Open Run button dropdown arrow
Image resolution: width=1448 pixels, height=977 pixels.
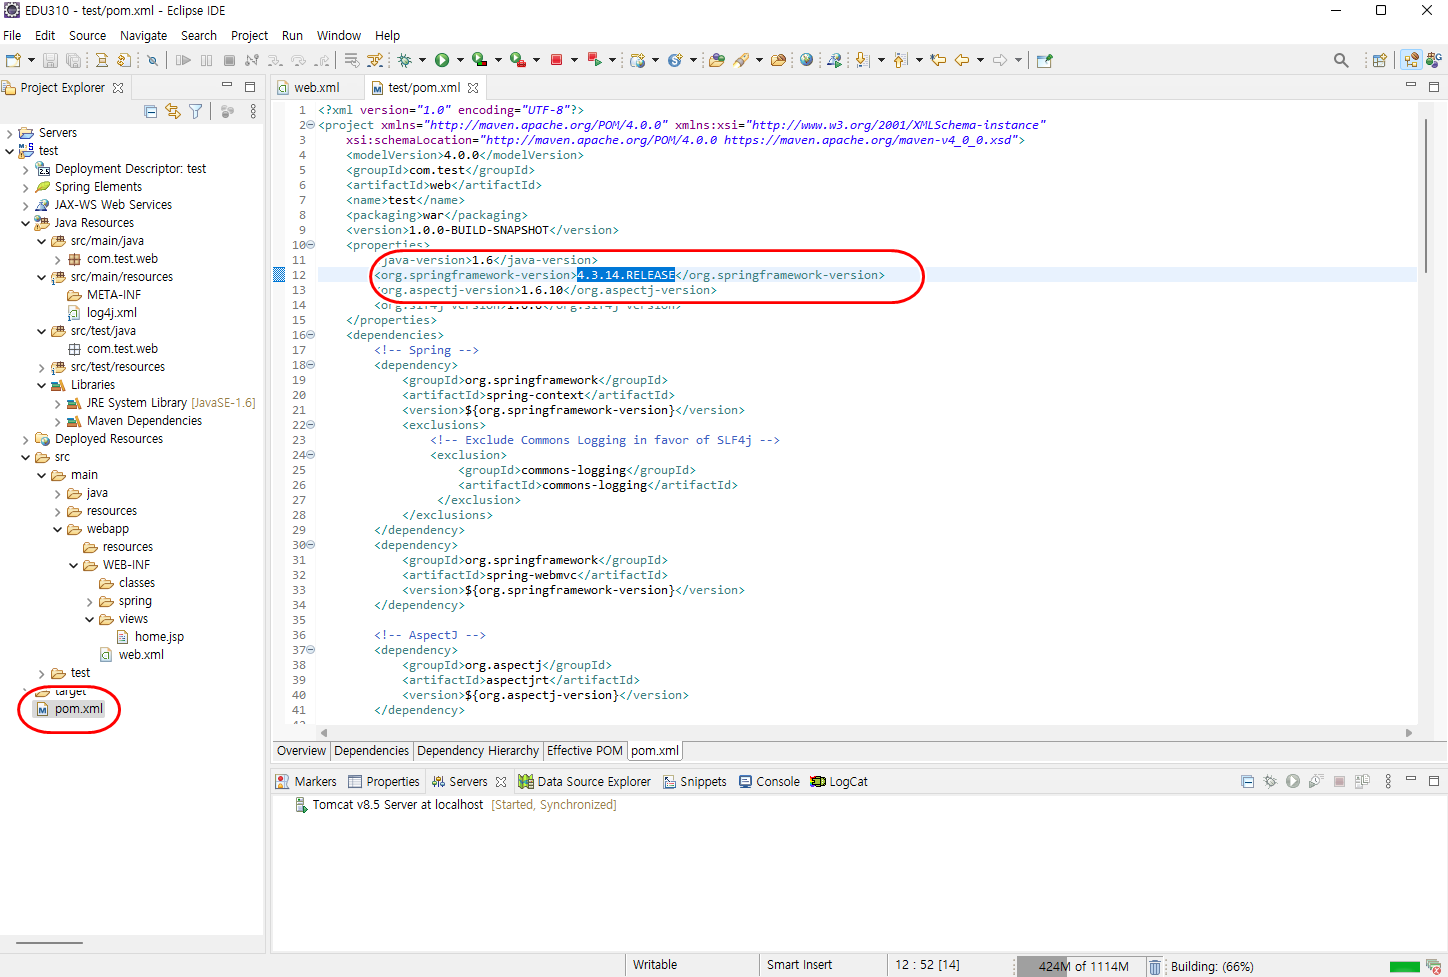(x=460, y=60)
